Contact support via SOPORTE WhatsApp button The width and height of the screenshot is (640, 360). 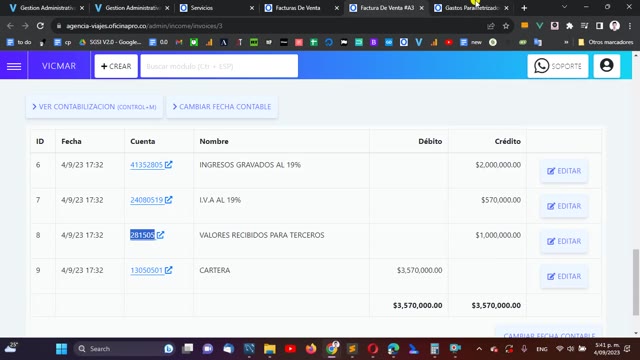558,66
